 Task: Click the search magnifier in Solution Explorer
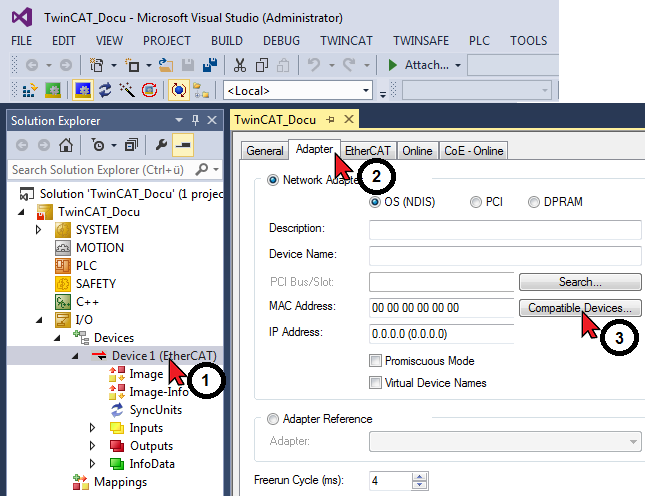point(202,169)
